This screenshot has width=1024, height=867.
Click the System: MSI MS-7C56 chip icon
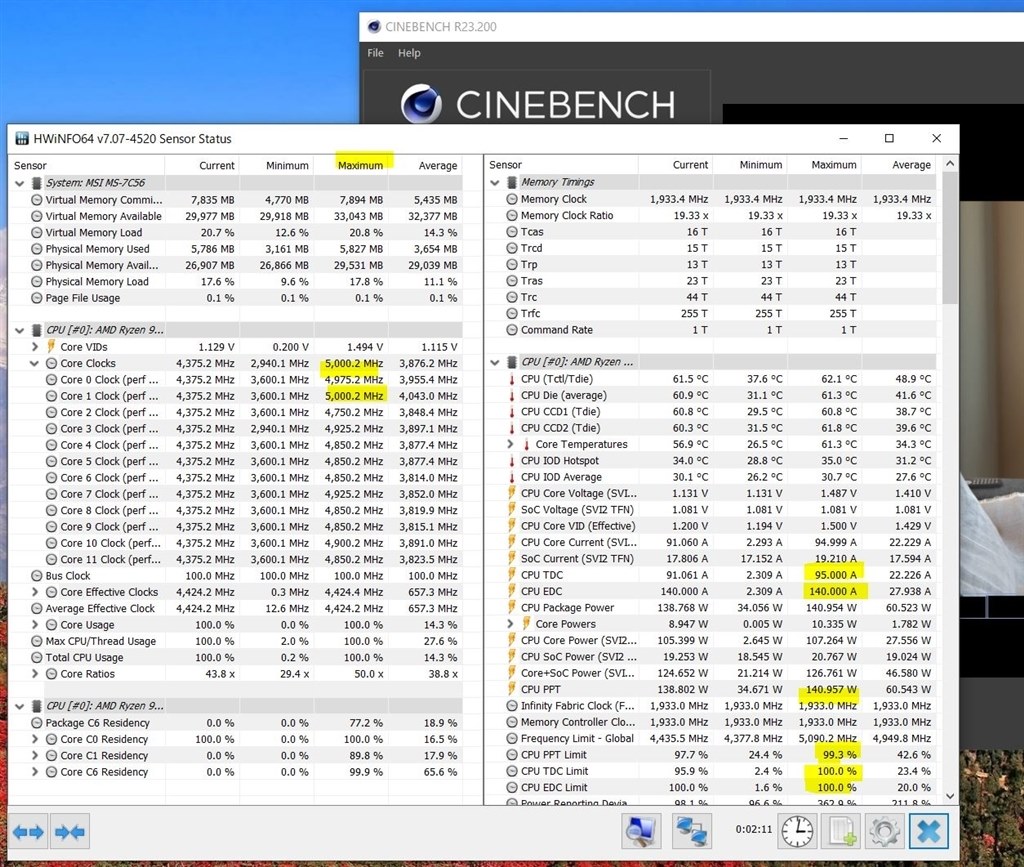click(x=37, y=183)
